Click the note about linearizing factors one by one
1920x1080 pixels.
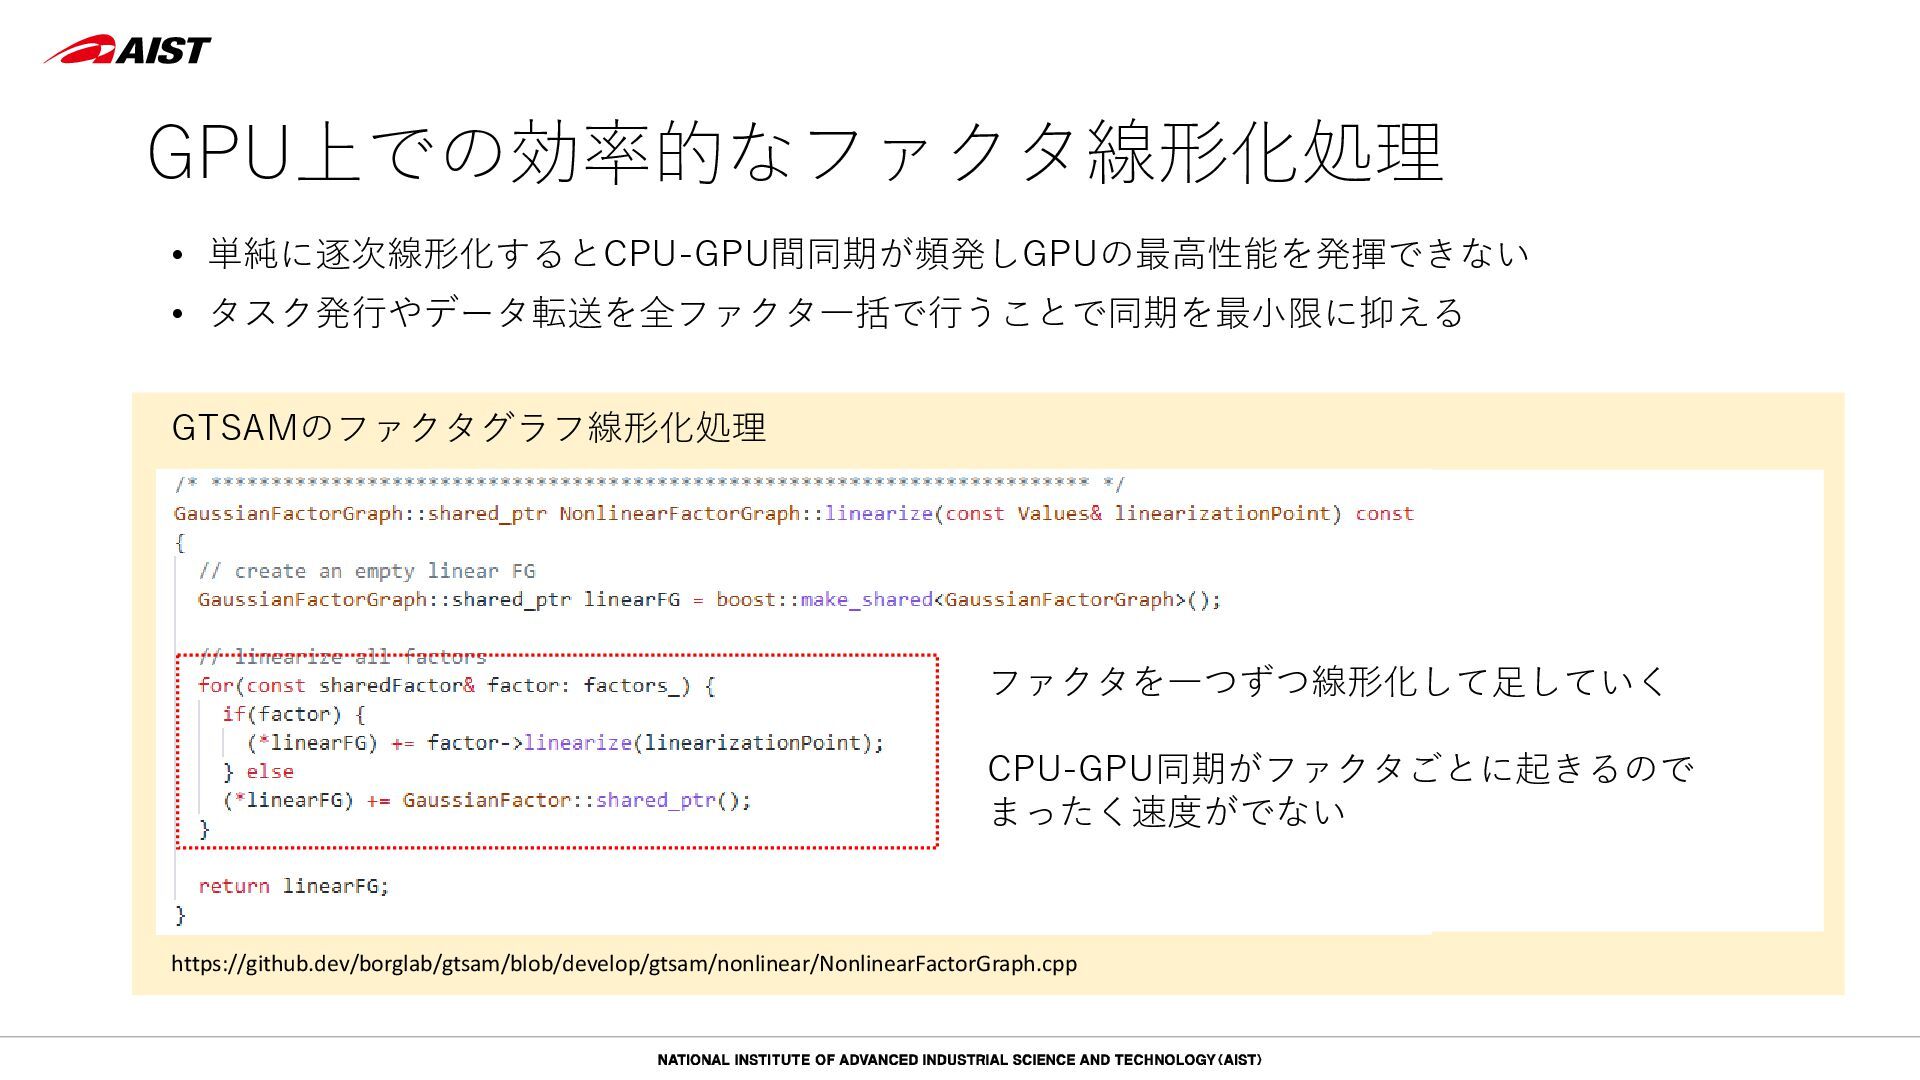pyautogui.click(x=1327, y=682)
